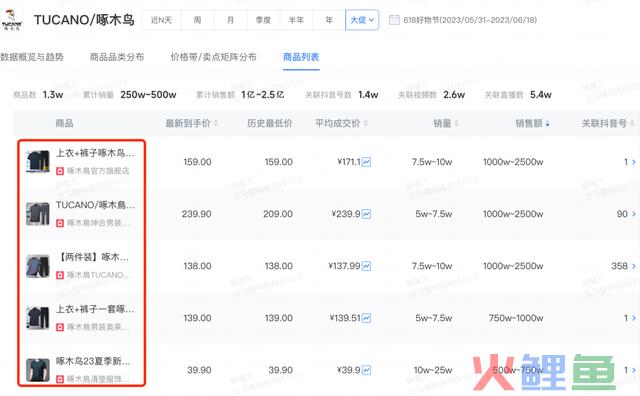Sort by 销售额 column arrows
640x396 pixels.
pos(547,123)
